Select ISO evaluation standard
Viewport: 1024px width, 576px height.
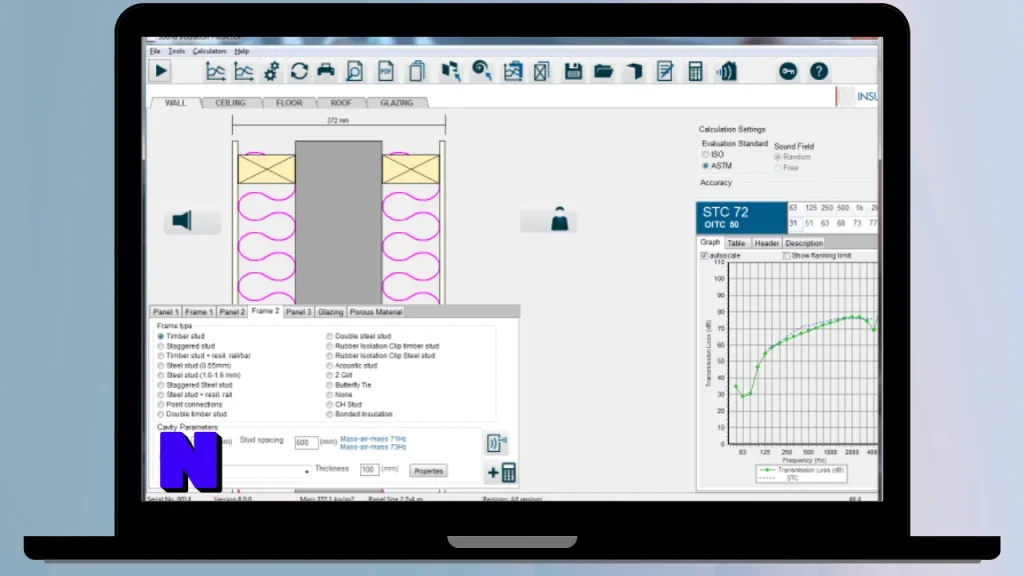coord(705,155)
